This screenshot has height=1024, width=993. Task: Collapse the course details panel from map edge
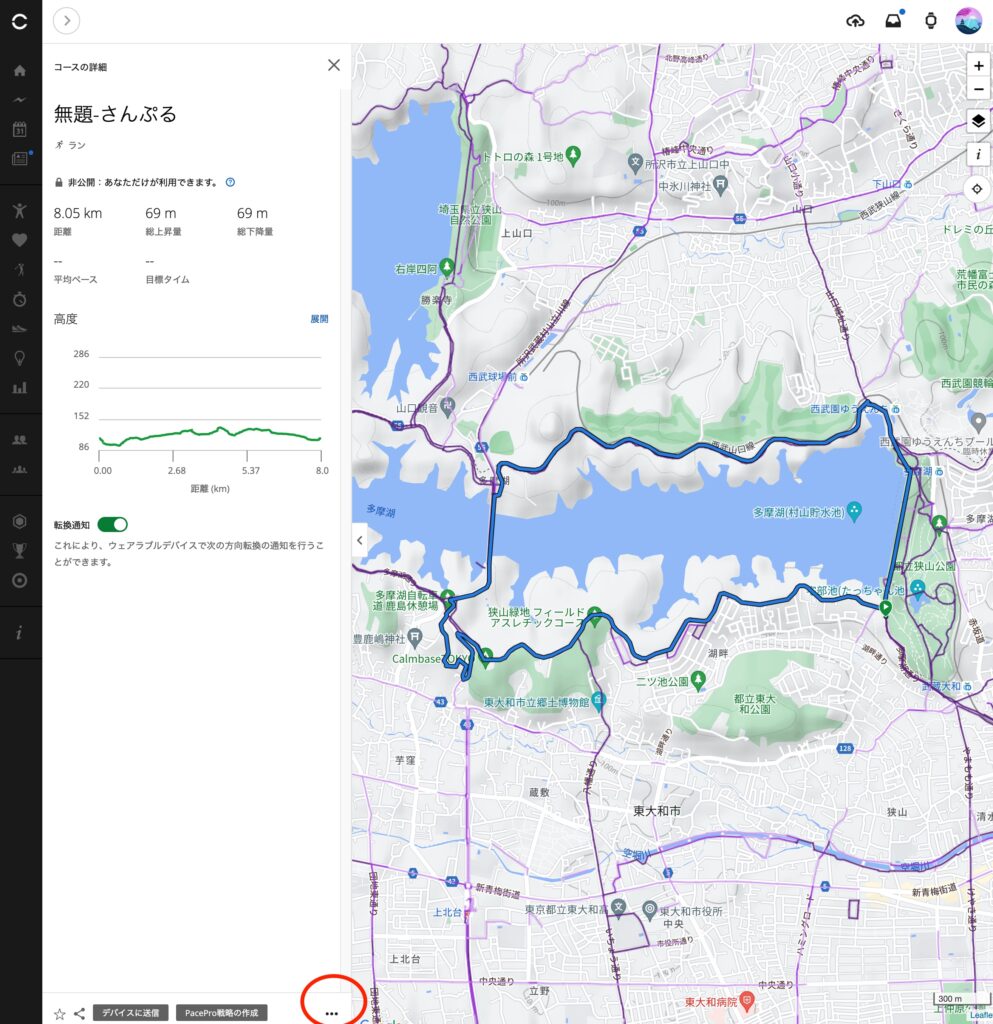click(360, 540)
